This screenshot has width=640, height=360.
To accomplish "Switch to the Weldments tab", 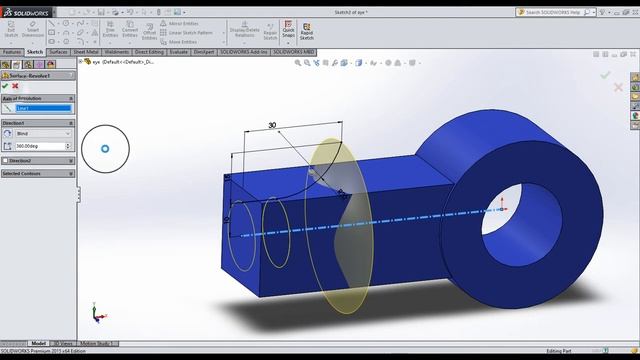I will click(117, 52).
